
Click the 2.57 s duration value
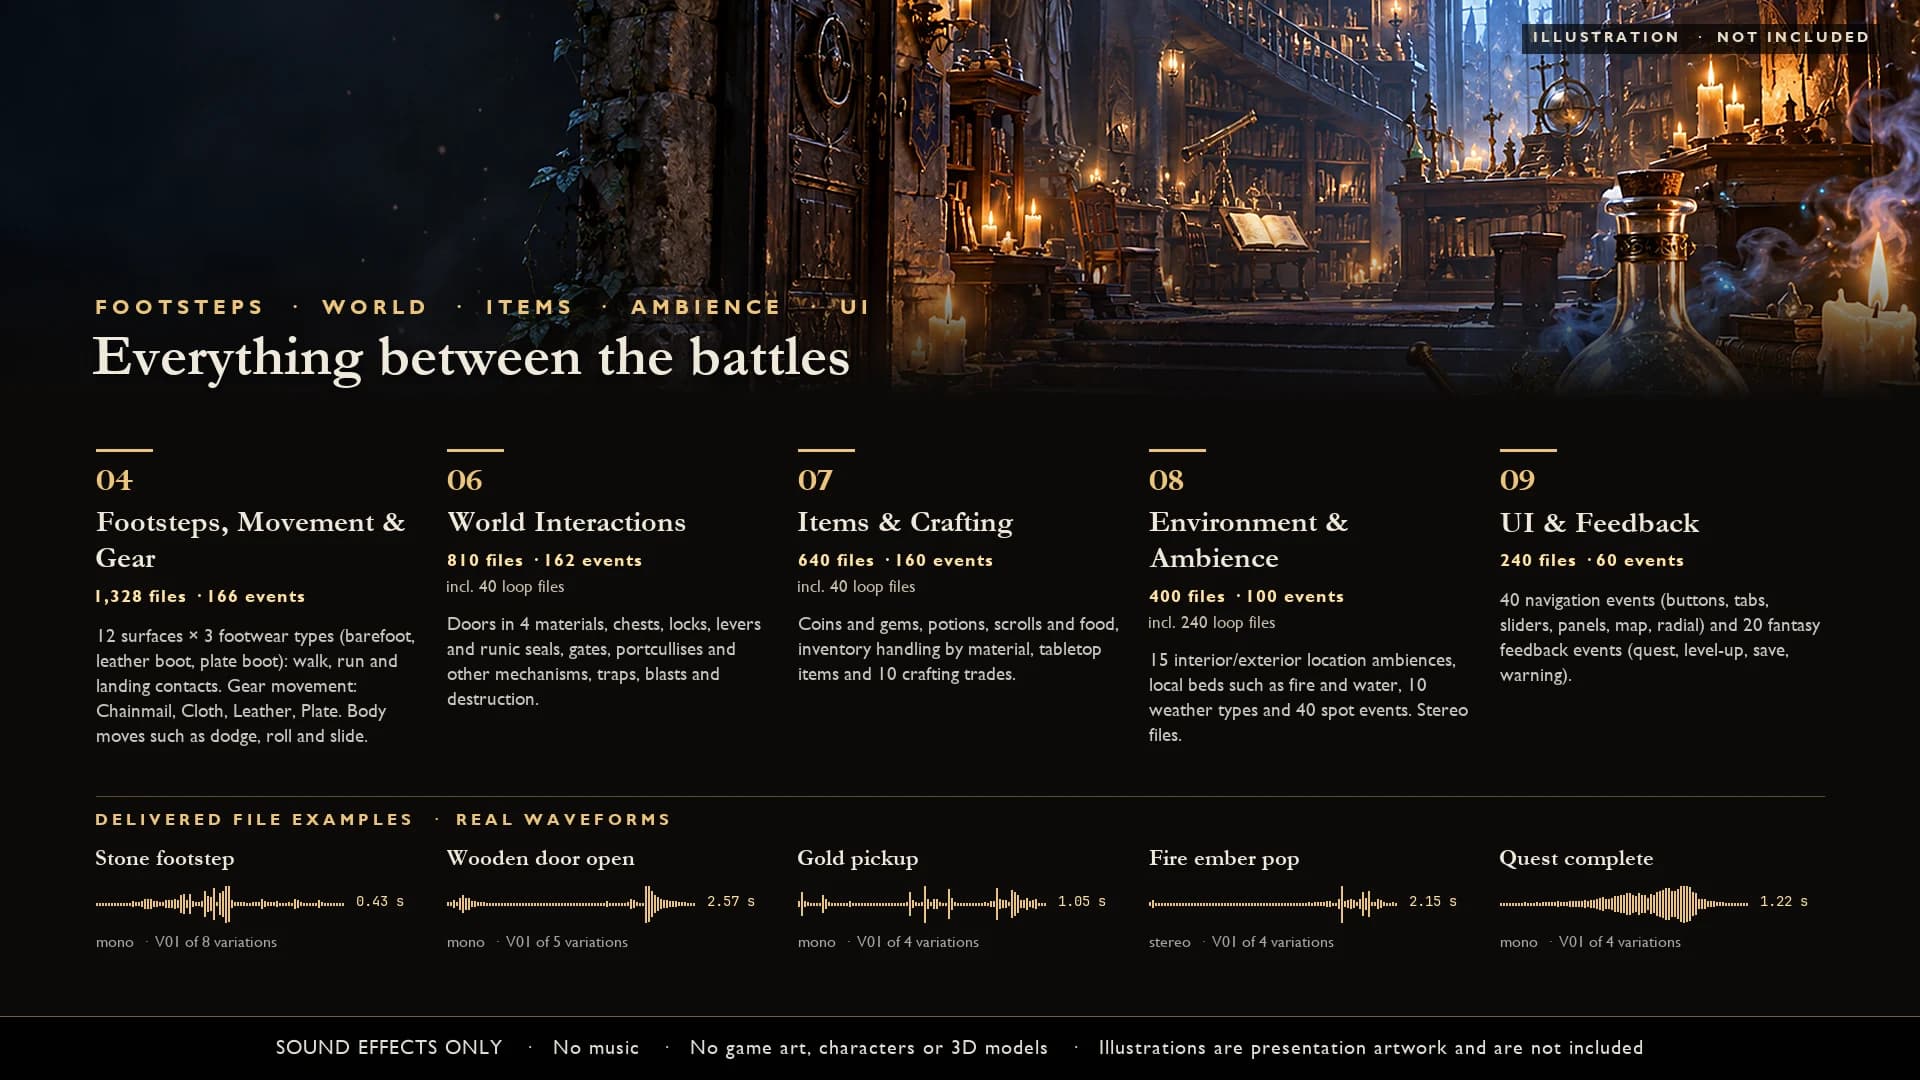pos(731,902)
